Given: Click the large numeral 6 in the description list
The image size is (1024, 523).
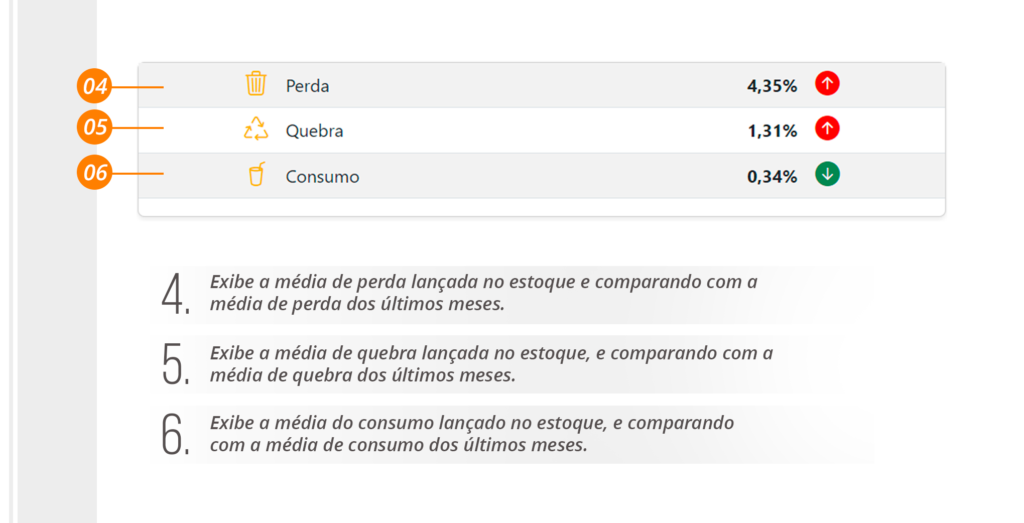Looking at the screenshot, I should (x=176, y=434).
